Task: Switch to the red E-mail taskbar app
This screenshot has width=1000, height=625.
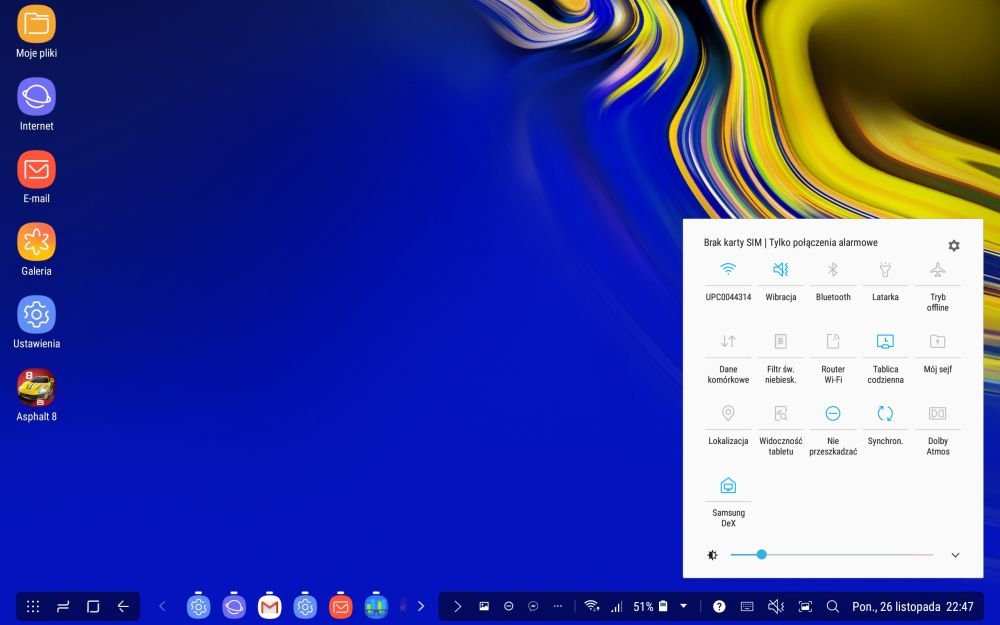Action: 341,607
